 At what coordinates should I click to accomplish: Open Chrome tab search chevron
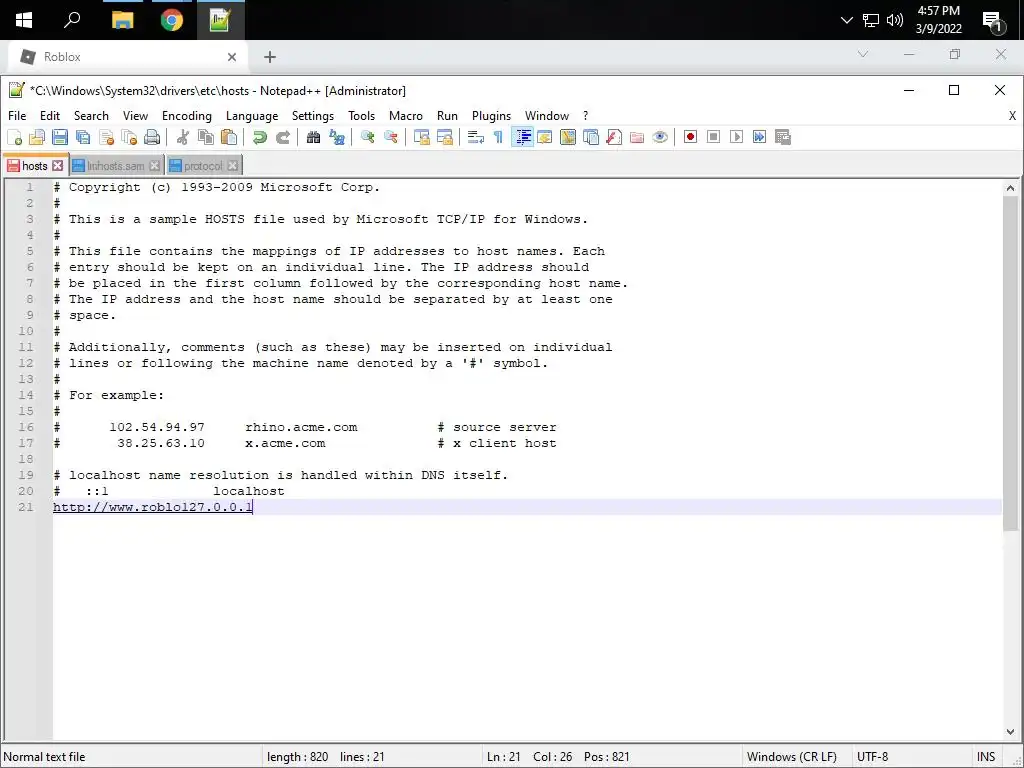click(863, 54)
